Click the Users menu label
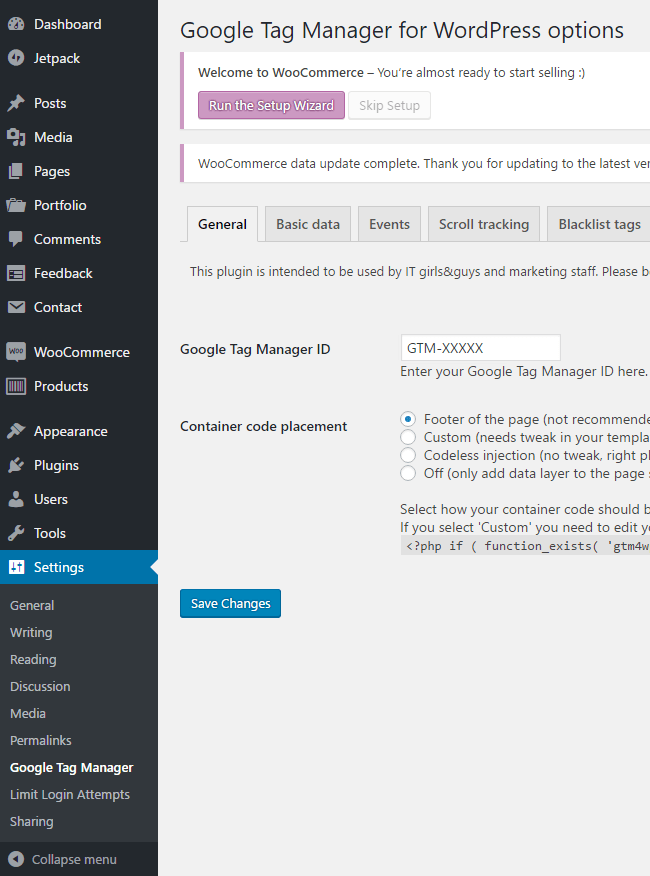 pos(51,499)
